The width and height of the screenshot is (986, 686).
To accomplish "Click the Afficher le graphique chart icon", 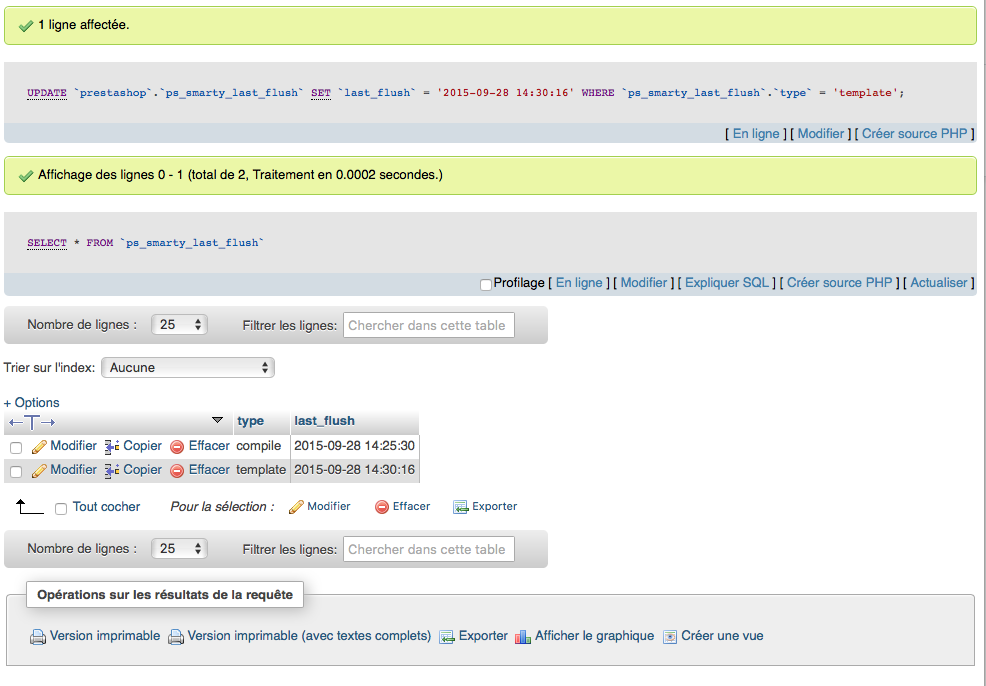I will (x=523, y=637).
